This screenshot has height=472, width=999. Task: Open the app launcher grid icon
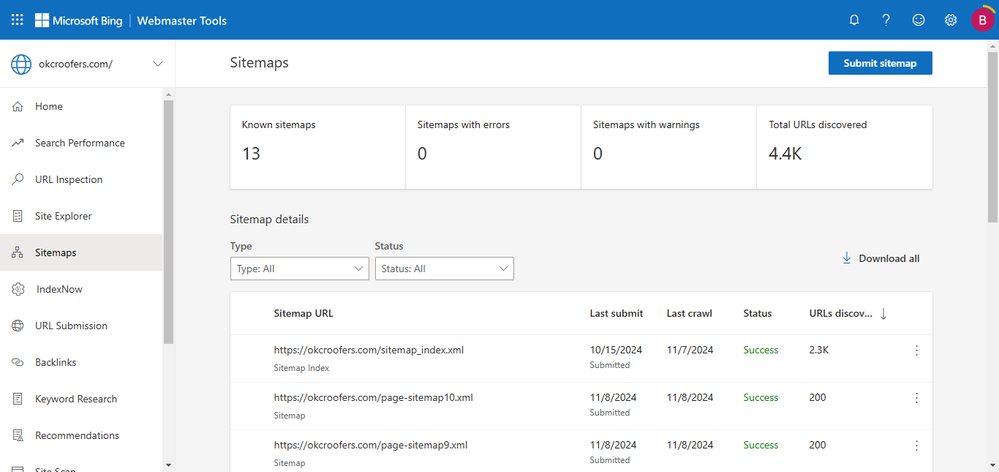(17, 20)
